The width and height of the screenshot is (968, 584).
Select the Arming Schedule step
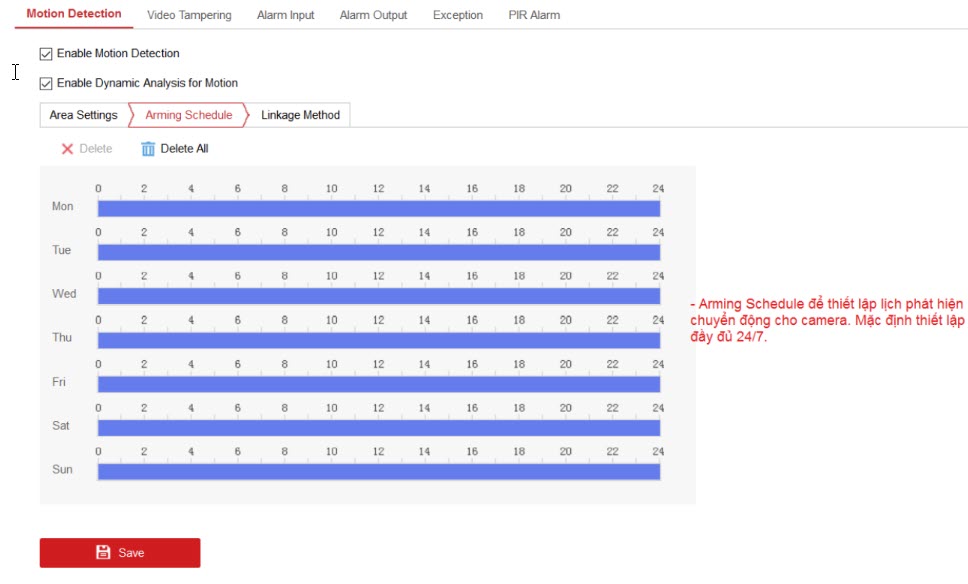point(188,115)
